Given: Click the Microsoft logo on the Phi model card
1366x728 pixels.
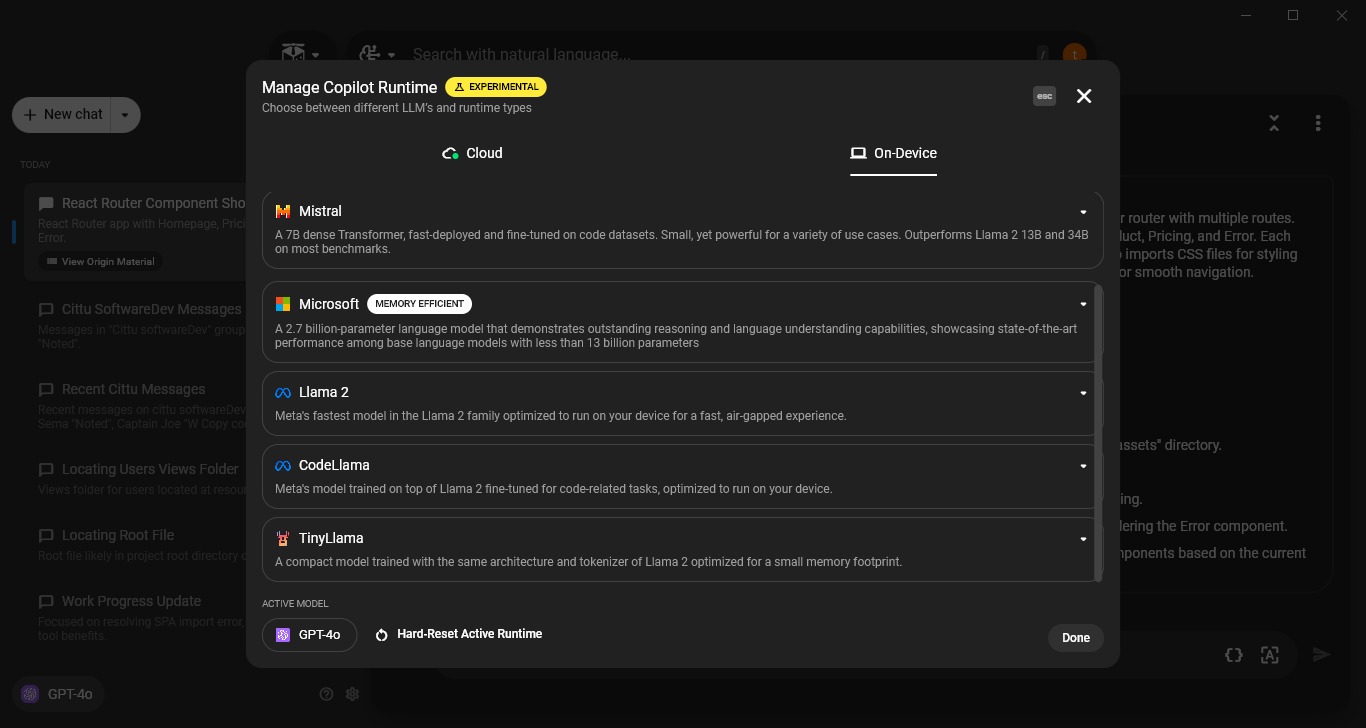Looking at the screenshot, I should pos(282,304).
